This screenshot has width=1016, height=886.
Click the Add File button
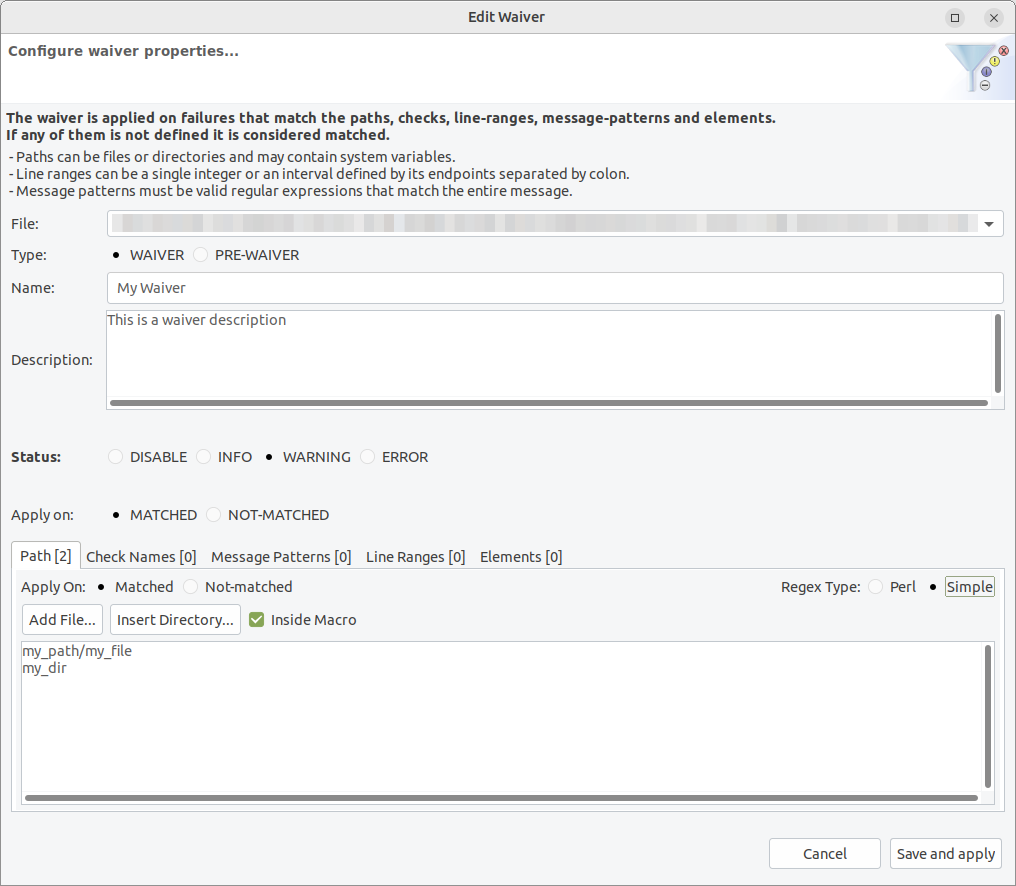(62, 619)
